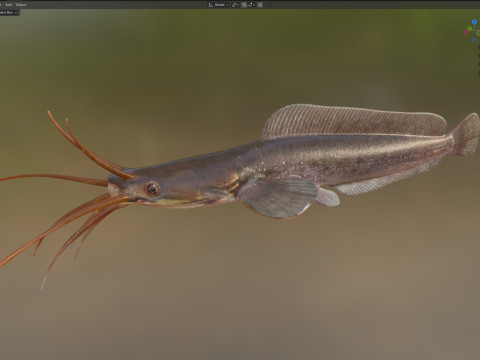
Task: Open the Object menu in viewport header
Action: coord(21,5)
